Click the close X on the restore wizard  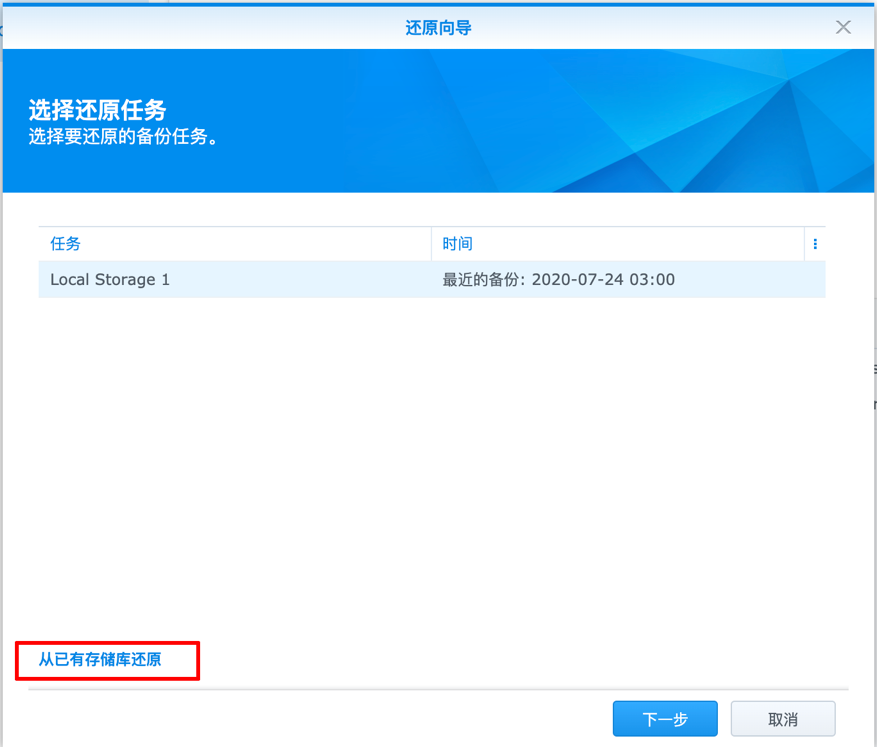coord(843,27)
